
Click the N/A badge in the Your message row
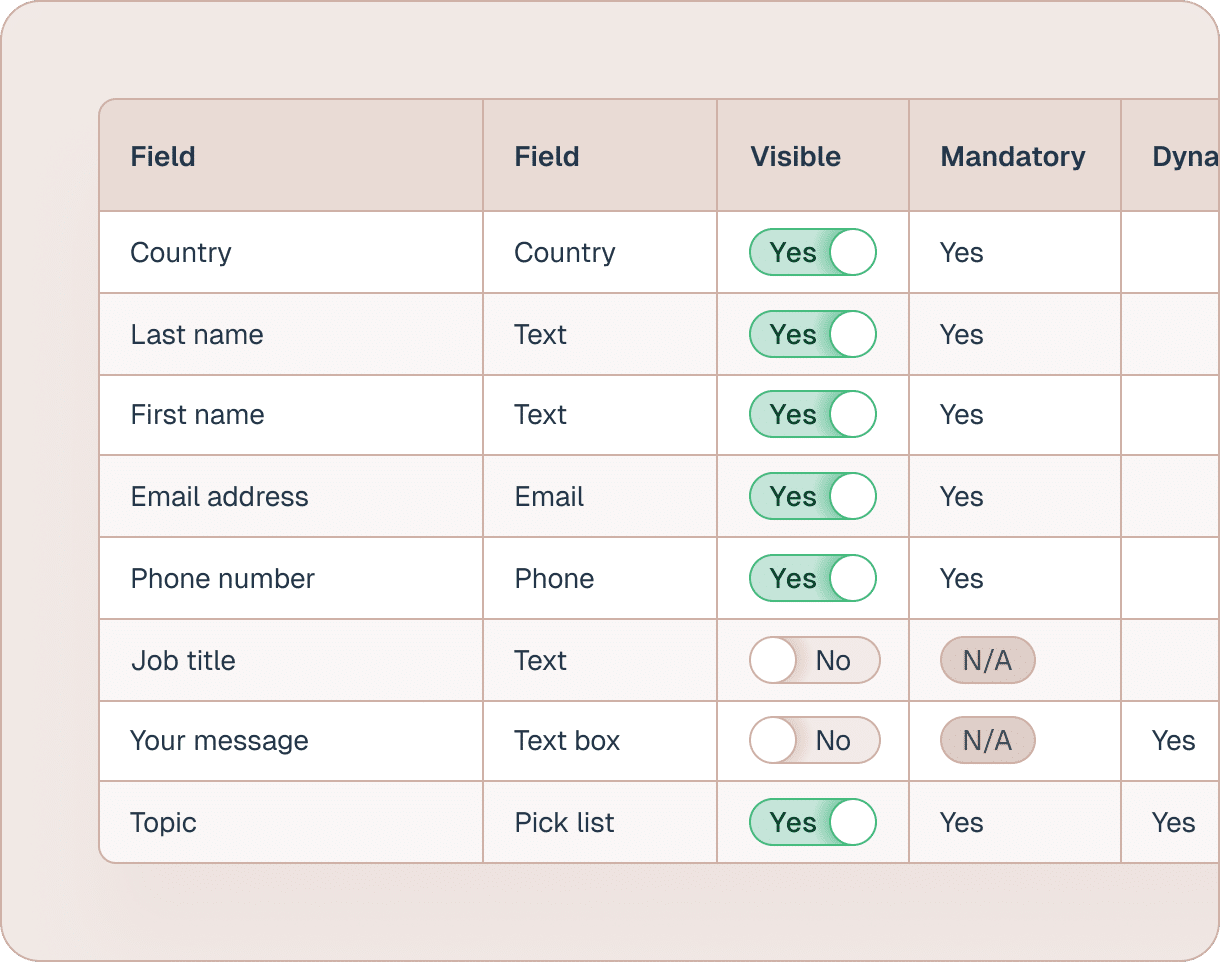(987, 741)
